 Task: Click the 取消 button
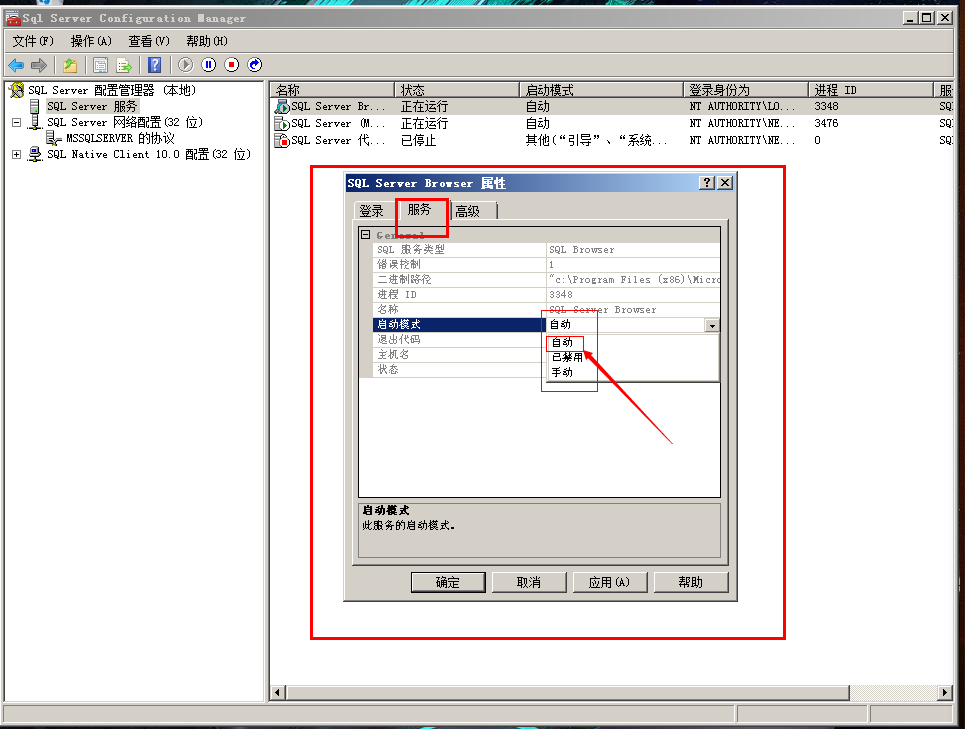click(x=529, y=583)
